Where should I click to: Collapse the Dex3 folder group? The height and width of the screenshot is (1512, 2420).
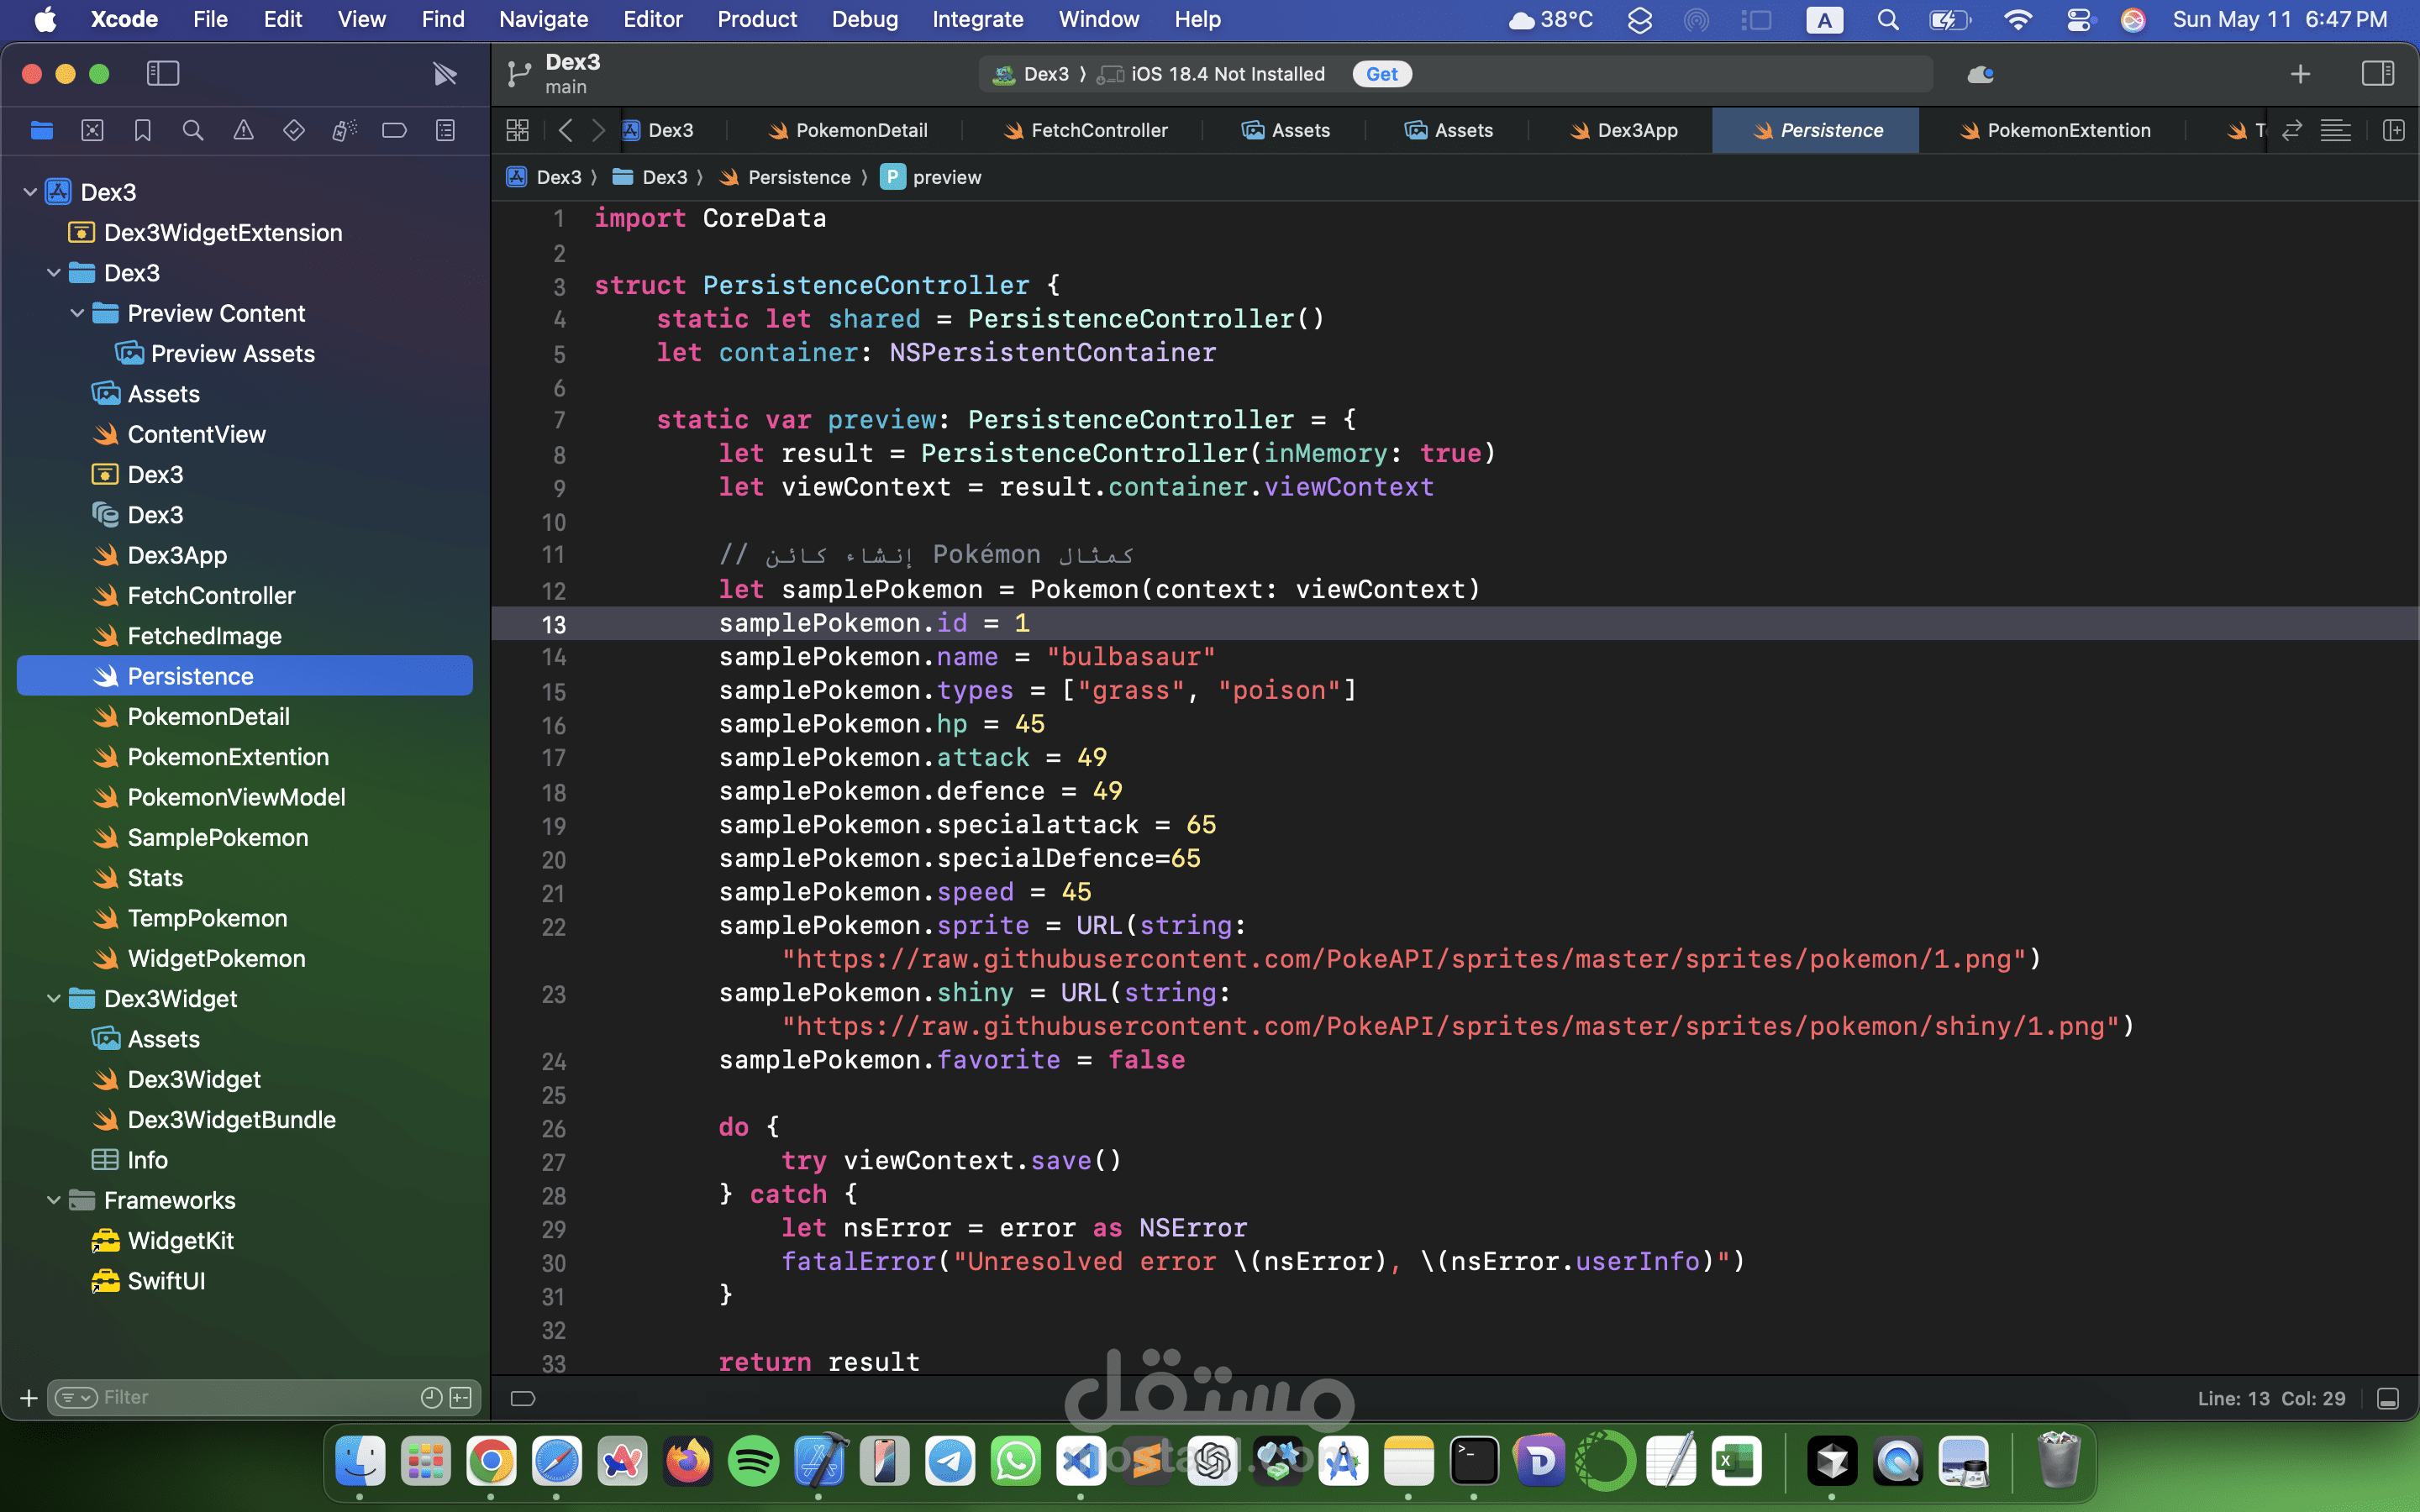point(54,273)
